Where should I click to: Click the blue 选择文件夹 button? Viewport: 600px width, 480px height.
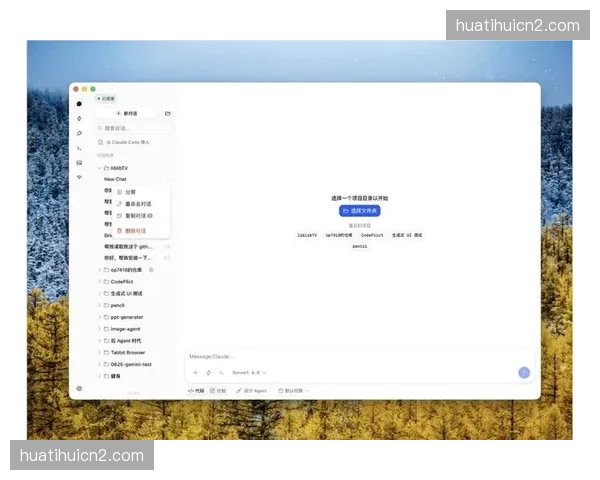click(x=359, y=211)
